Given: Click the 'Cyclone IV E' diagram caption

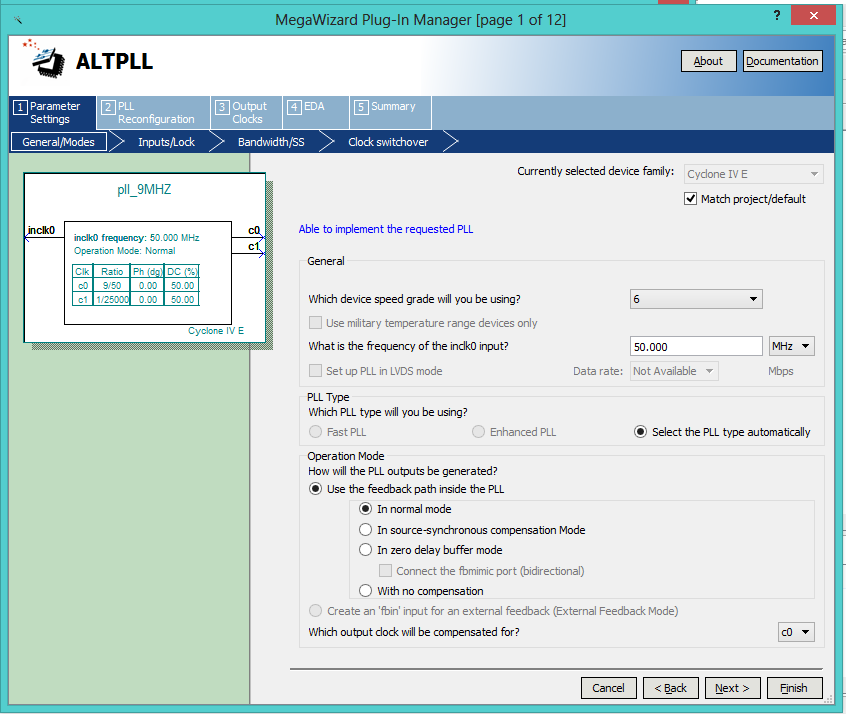Looking at the screenshot, I should 216,330.
